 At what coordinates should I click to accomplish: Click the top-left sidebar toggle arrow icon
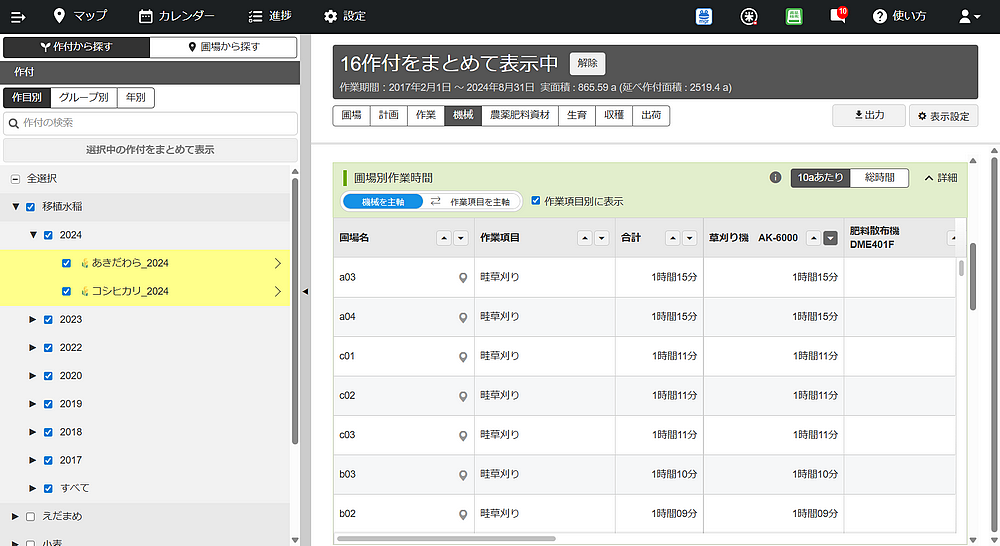tap(17, 16)
